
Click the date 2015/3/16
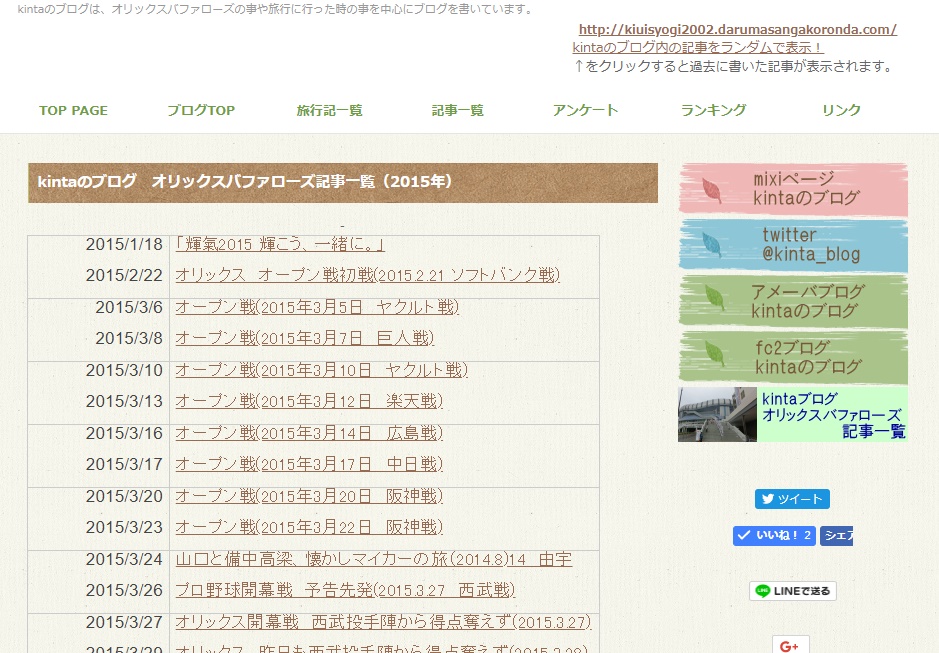pyautogui.click(x=124, y=433)
